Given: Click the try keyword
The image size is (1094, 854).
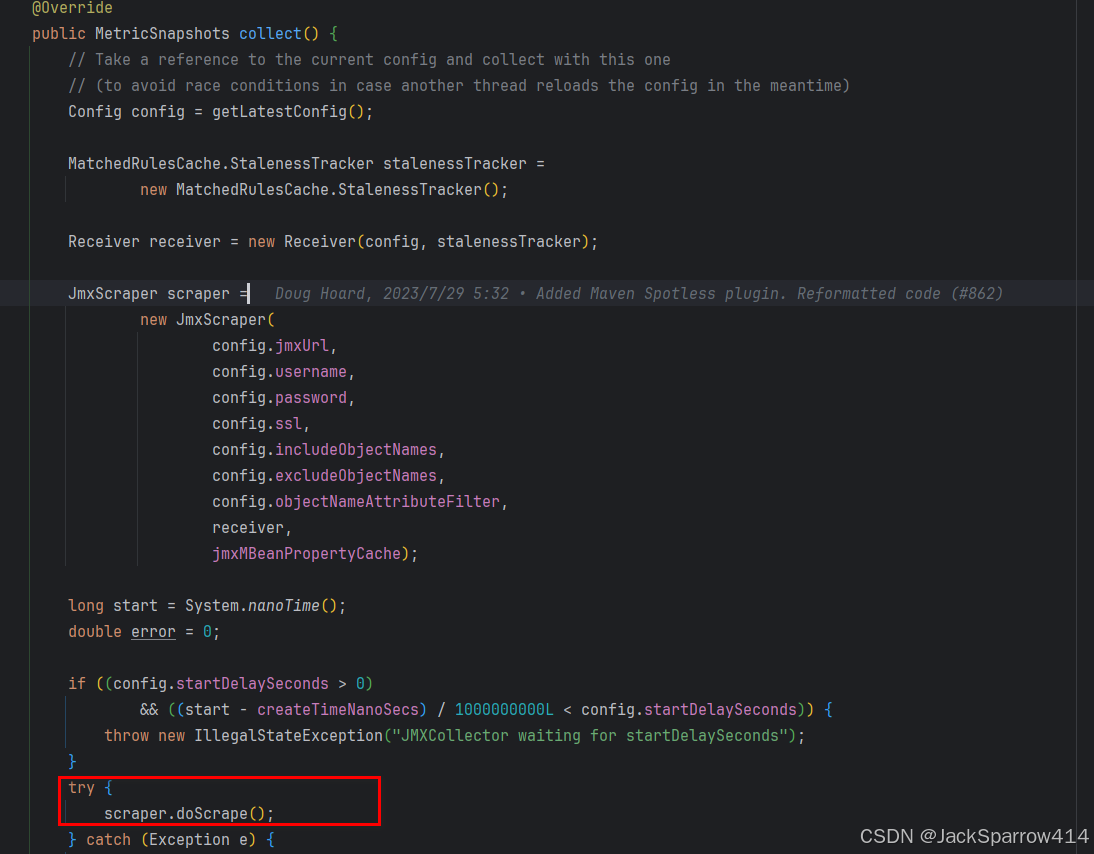Looking at the screenshot, I should pyautogui.click(x=81, y=788).
